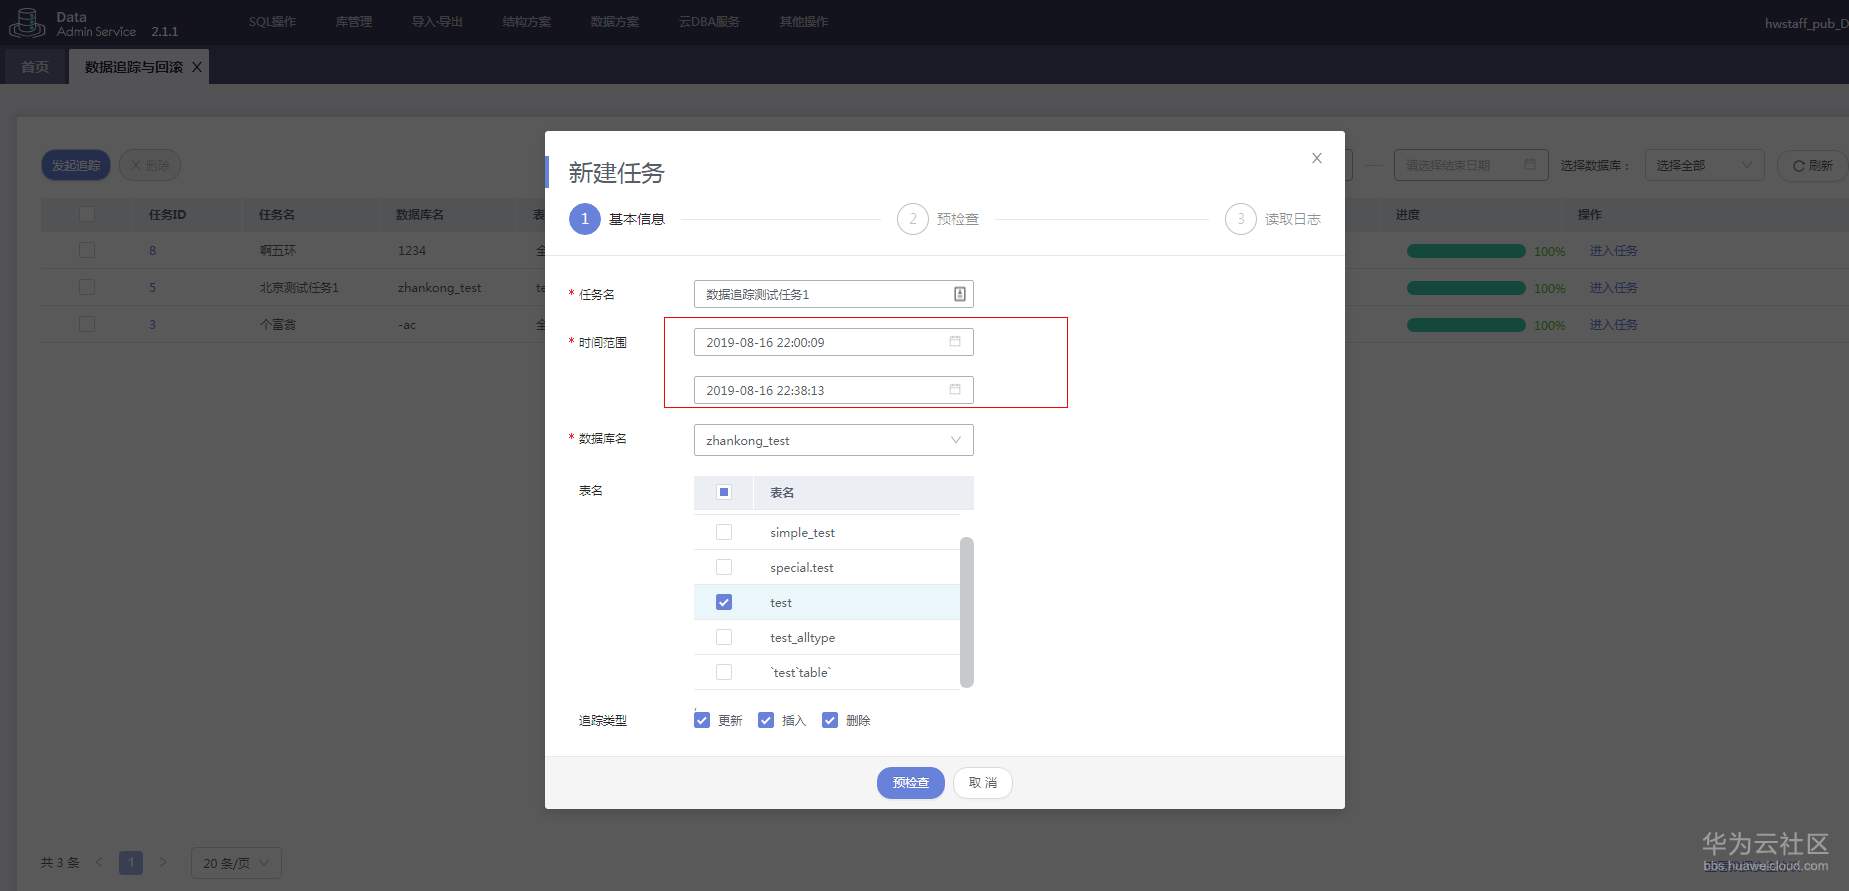Image resolution: width=1849 pixels, height=891 pixels.
Task: Click task ID link 5
Action: (153, 288)
